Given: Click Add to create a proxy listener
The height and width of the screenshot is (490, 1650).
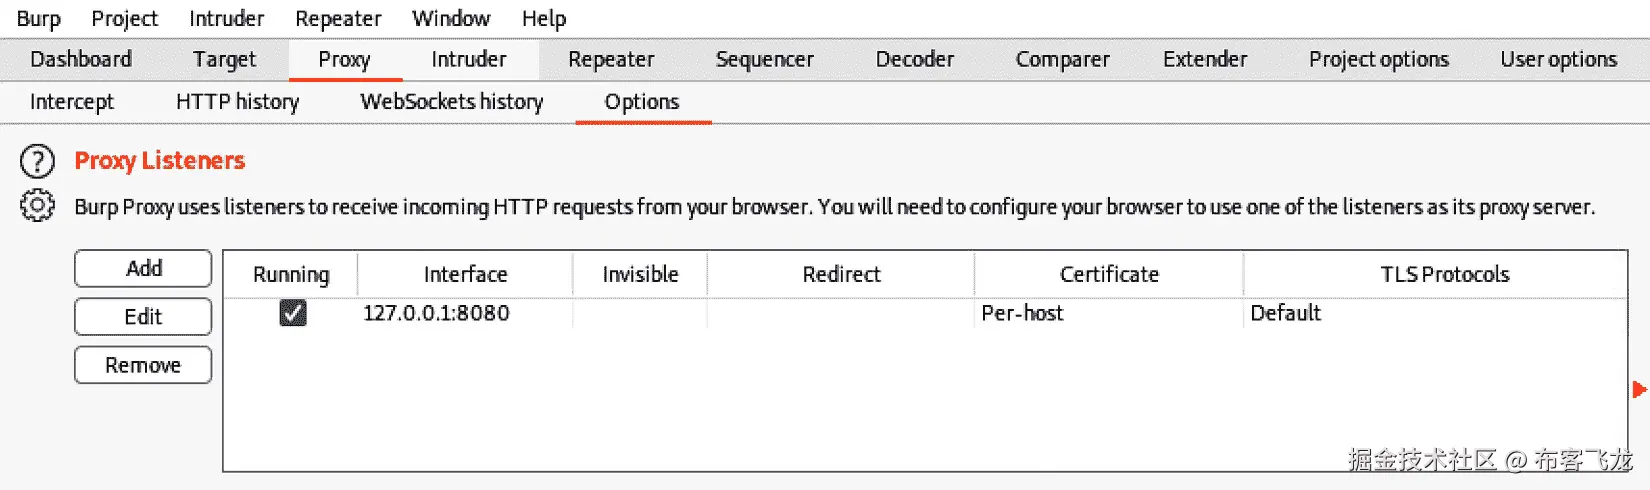Looking at the screenshot, I should tap(143, 268).
